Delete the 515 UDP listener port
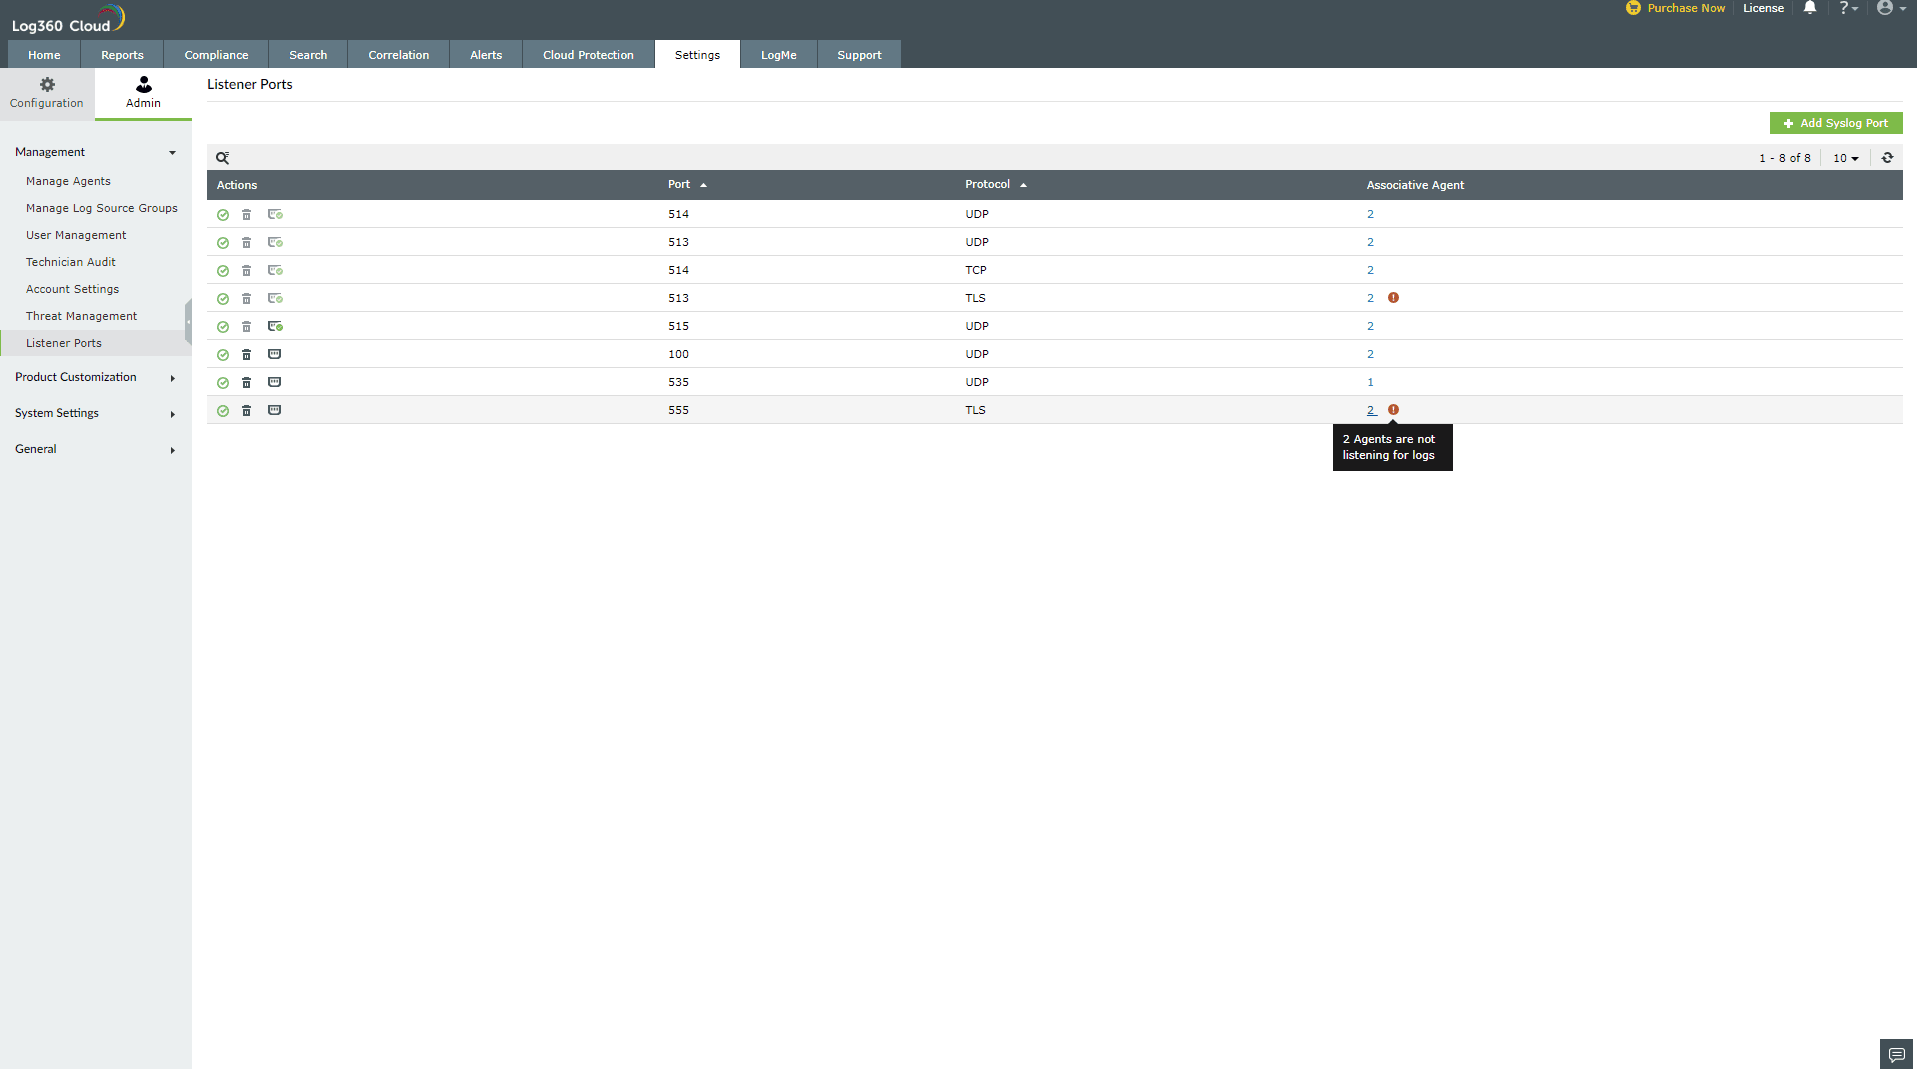The image size is (1917, 1069). (247, 326)
